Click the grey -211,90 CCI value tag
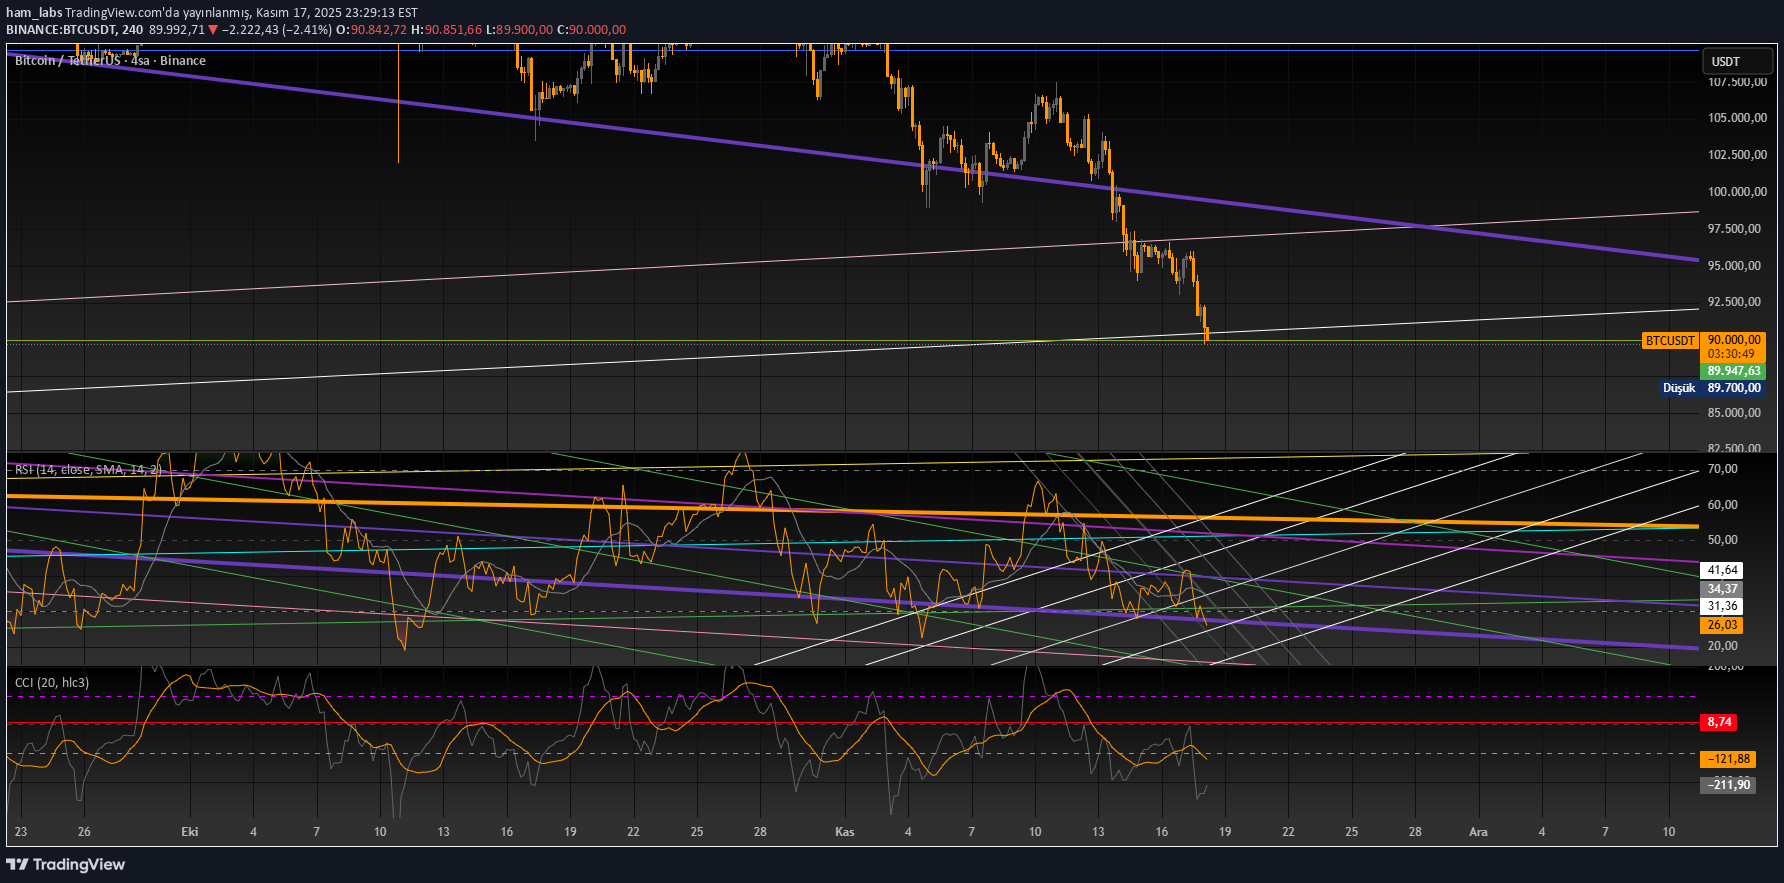 click(x=1727, y=785)
